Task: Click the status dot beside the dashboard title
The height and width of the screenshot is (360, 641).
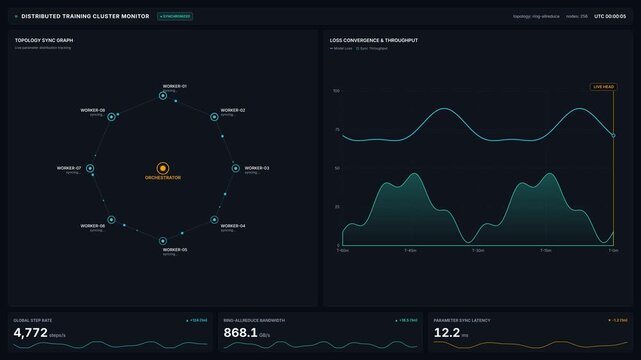Action: coord(16,17)
